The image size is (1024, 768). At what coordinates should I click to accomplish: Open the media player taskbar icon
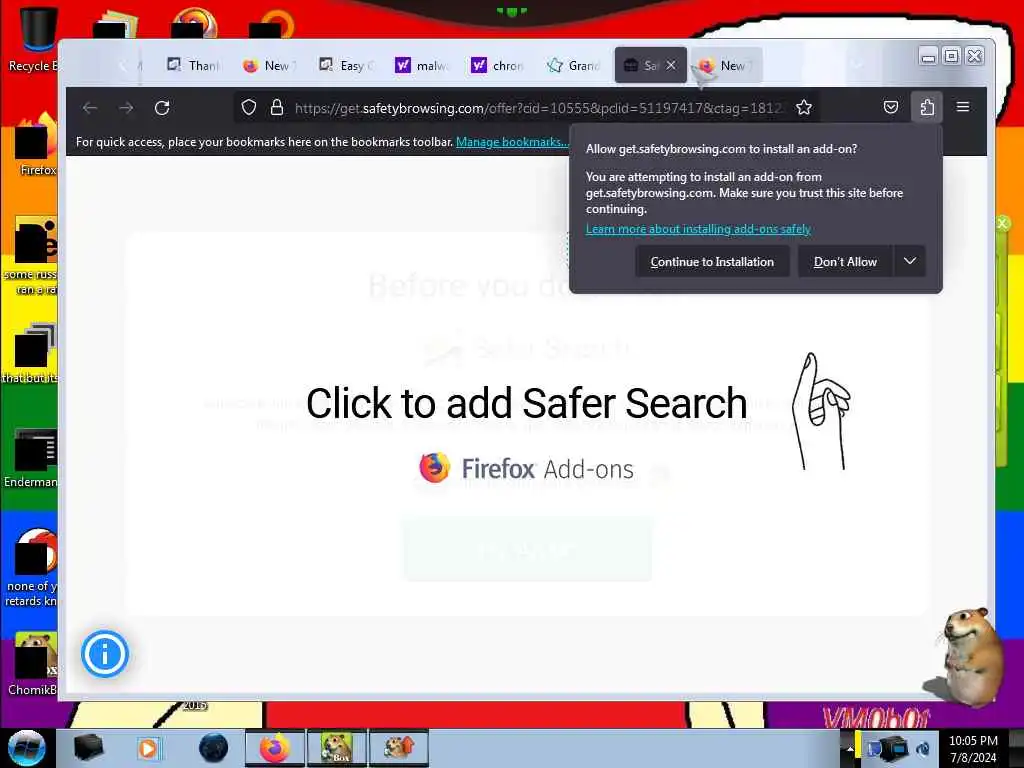click(x=149, y=748)
